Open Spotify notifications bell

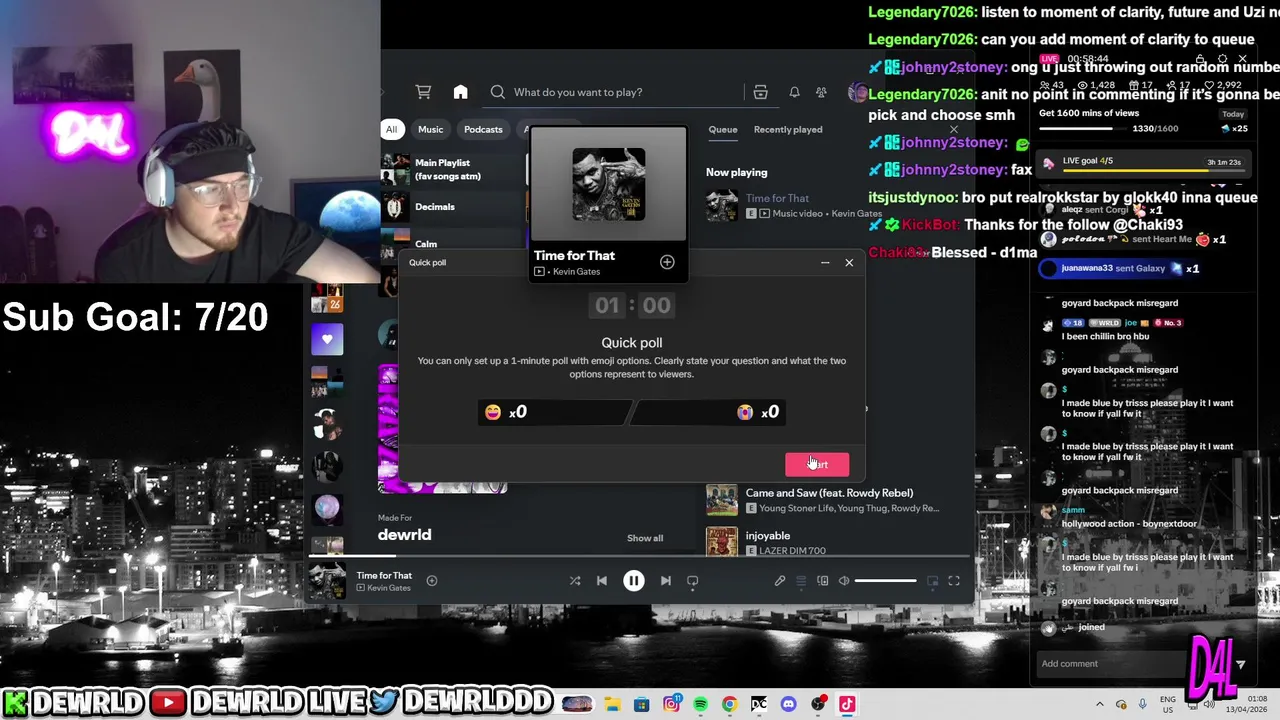[794, 92]
